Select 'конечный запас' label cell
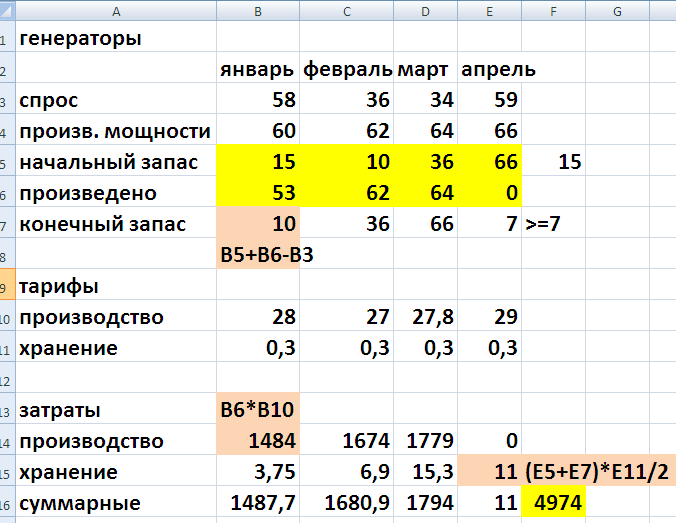The image size is (676, 523). [x=116, y=224]
